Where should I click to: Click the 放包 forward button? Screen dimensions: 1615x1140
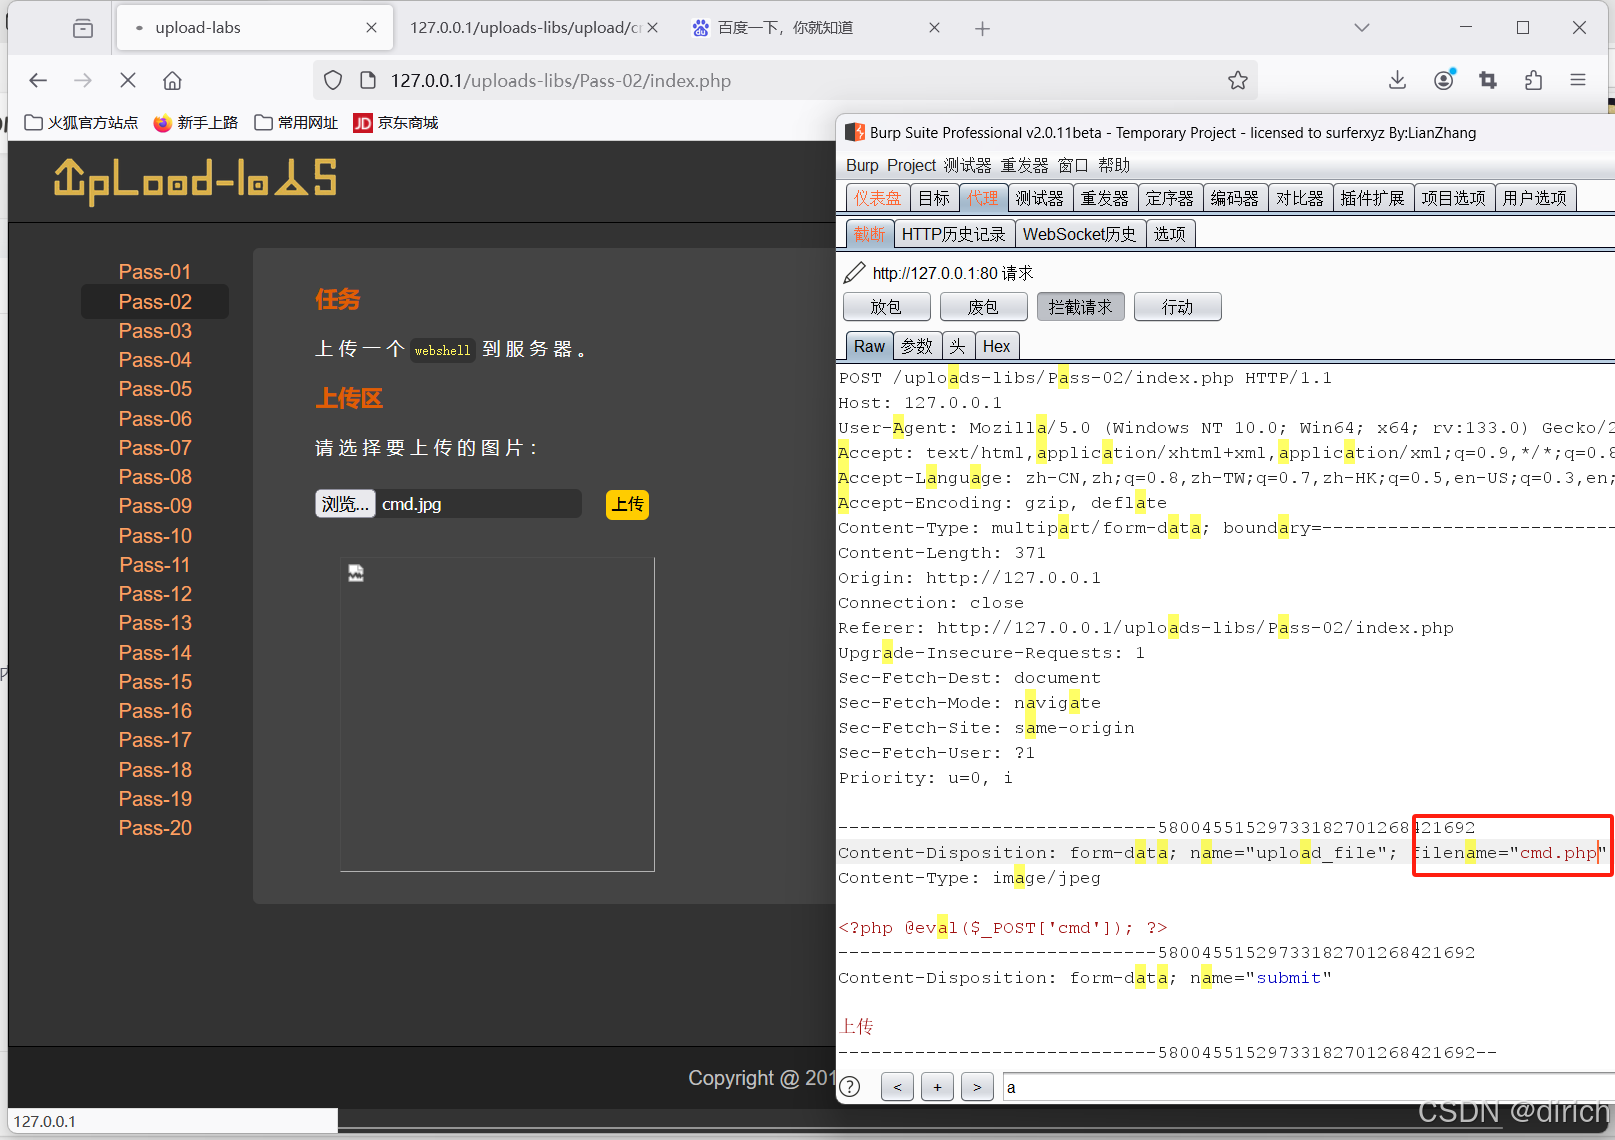point(886,307)
